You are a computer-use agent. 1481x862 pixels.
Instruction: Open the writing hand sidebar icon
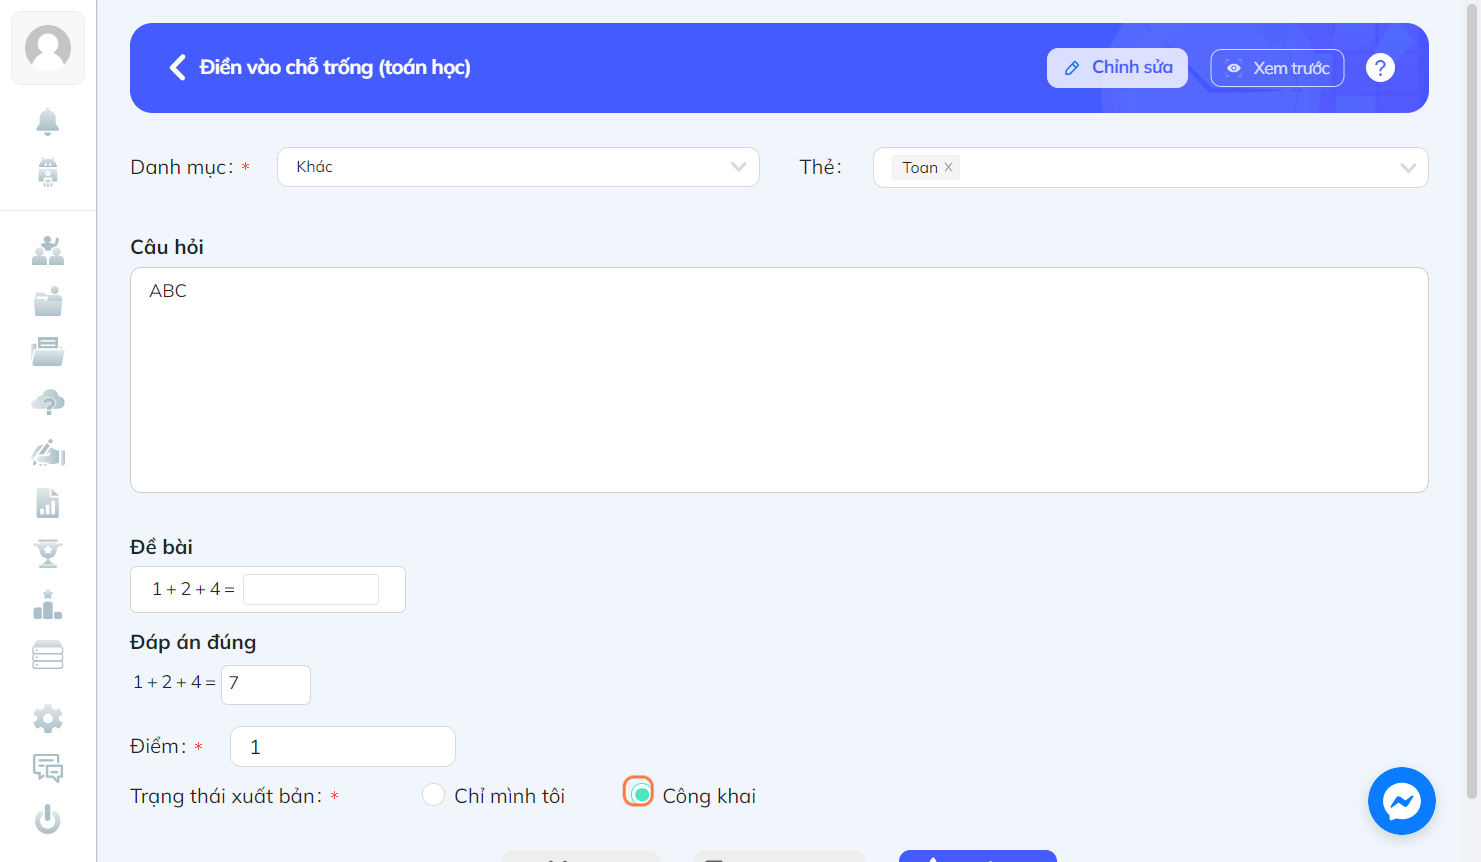click(x=48, y=453)
